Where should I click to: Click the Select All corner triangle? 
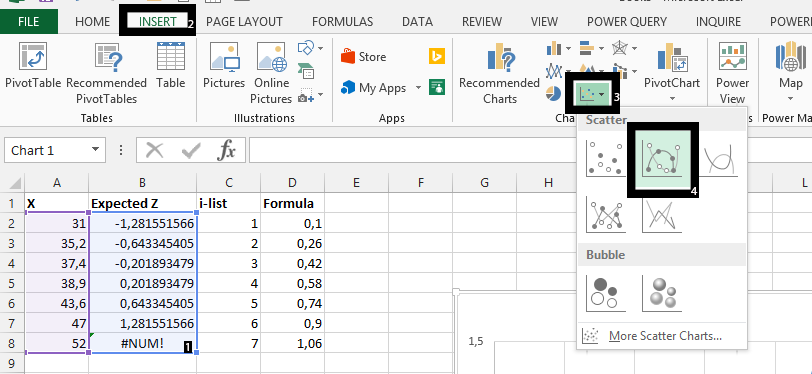pyautogui.click(x=16, y=183)
